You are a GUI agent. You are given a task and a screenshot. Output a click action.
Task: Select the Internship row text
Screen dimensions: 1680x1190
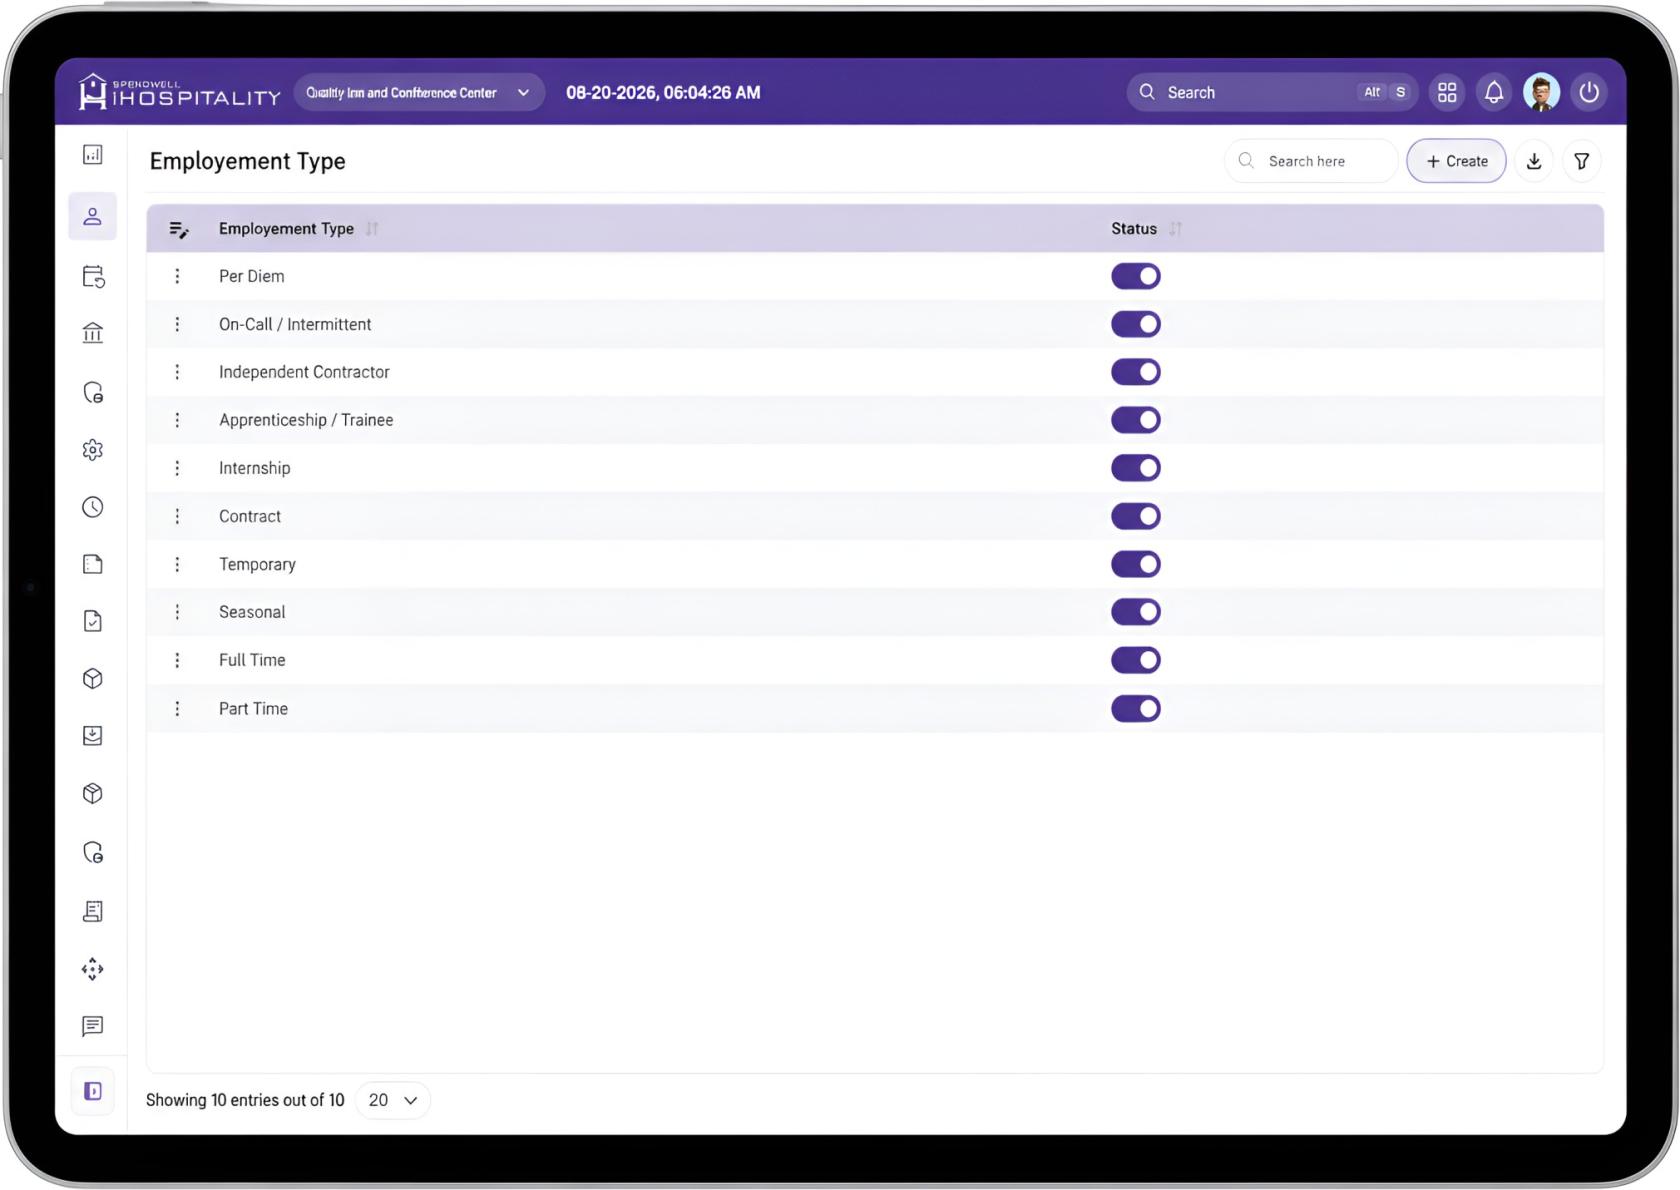pyautogui.click(x=255, y=468)
